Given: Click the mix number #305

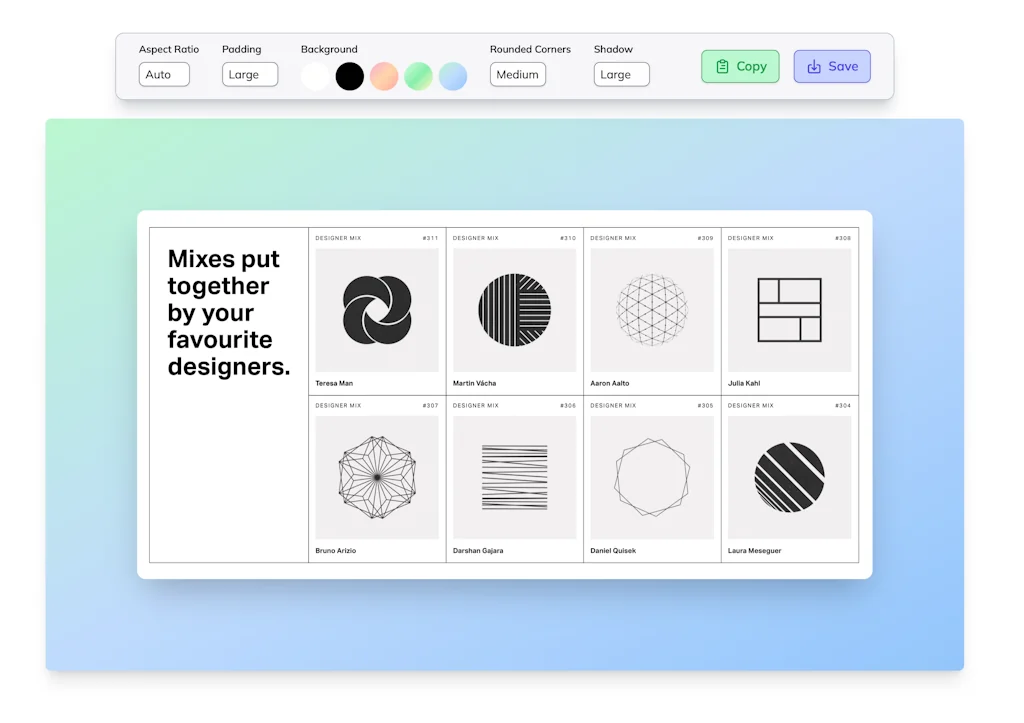Looking at the screenshot, I should pos(705,406).
